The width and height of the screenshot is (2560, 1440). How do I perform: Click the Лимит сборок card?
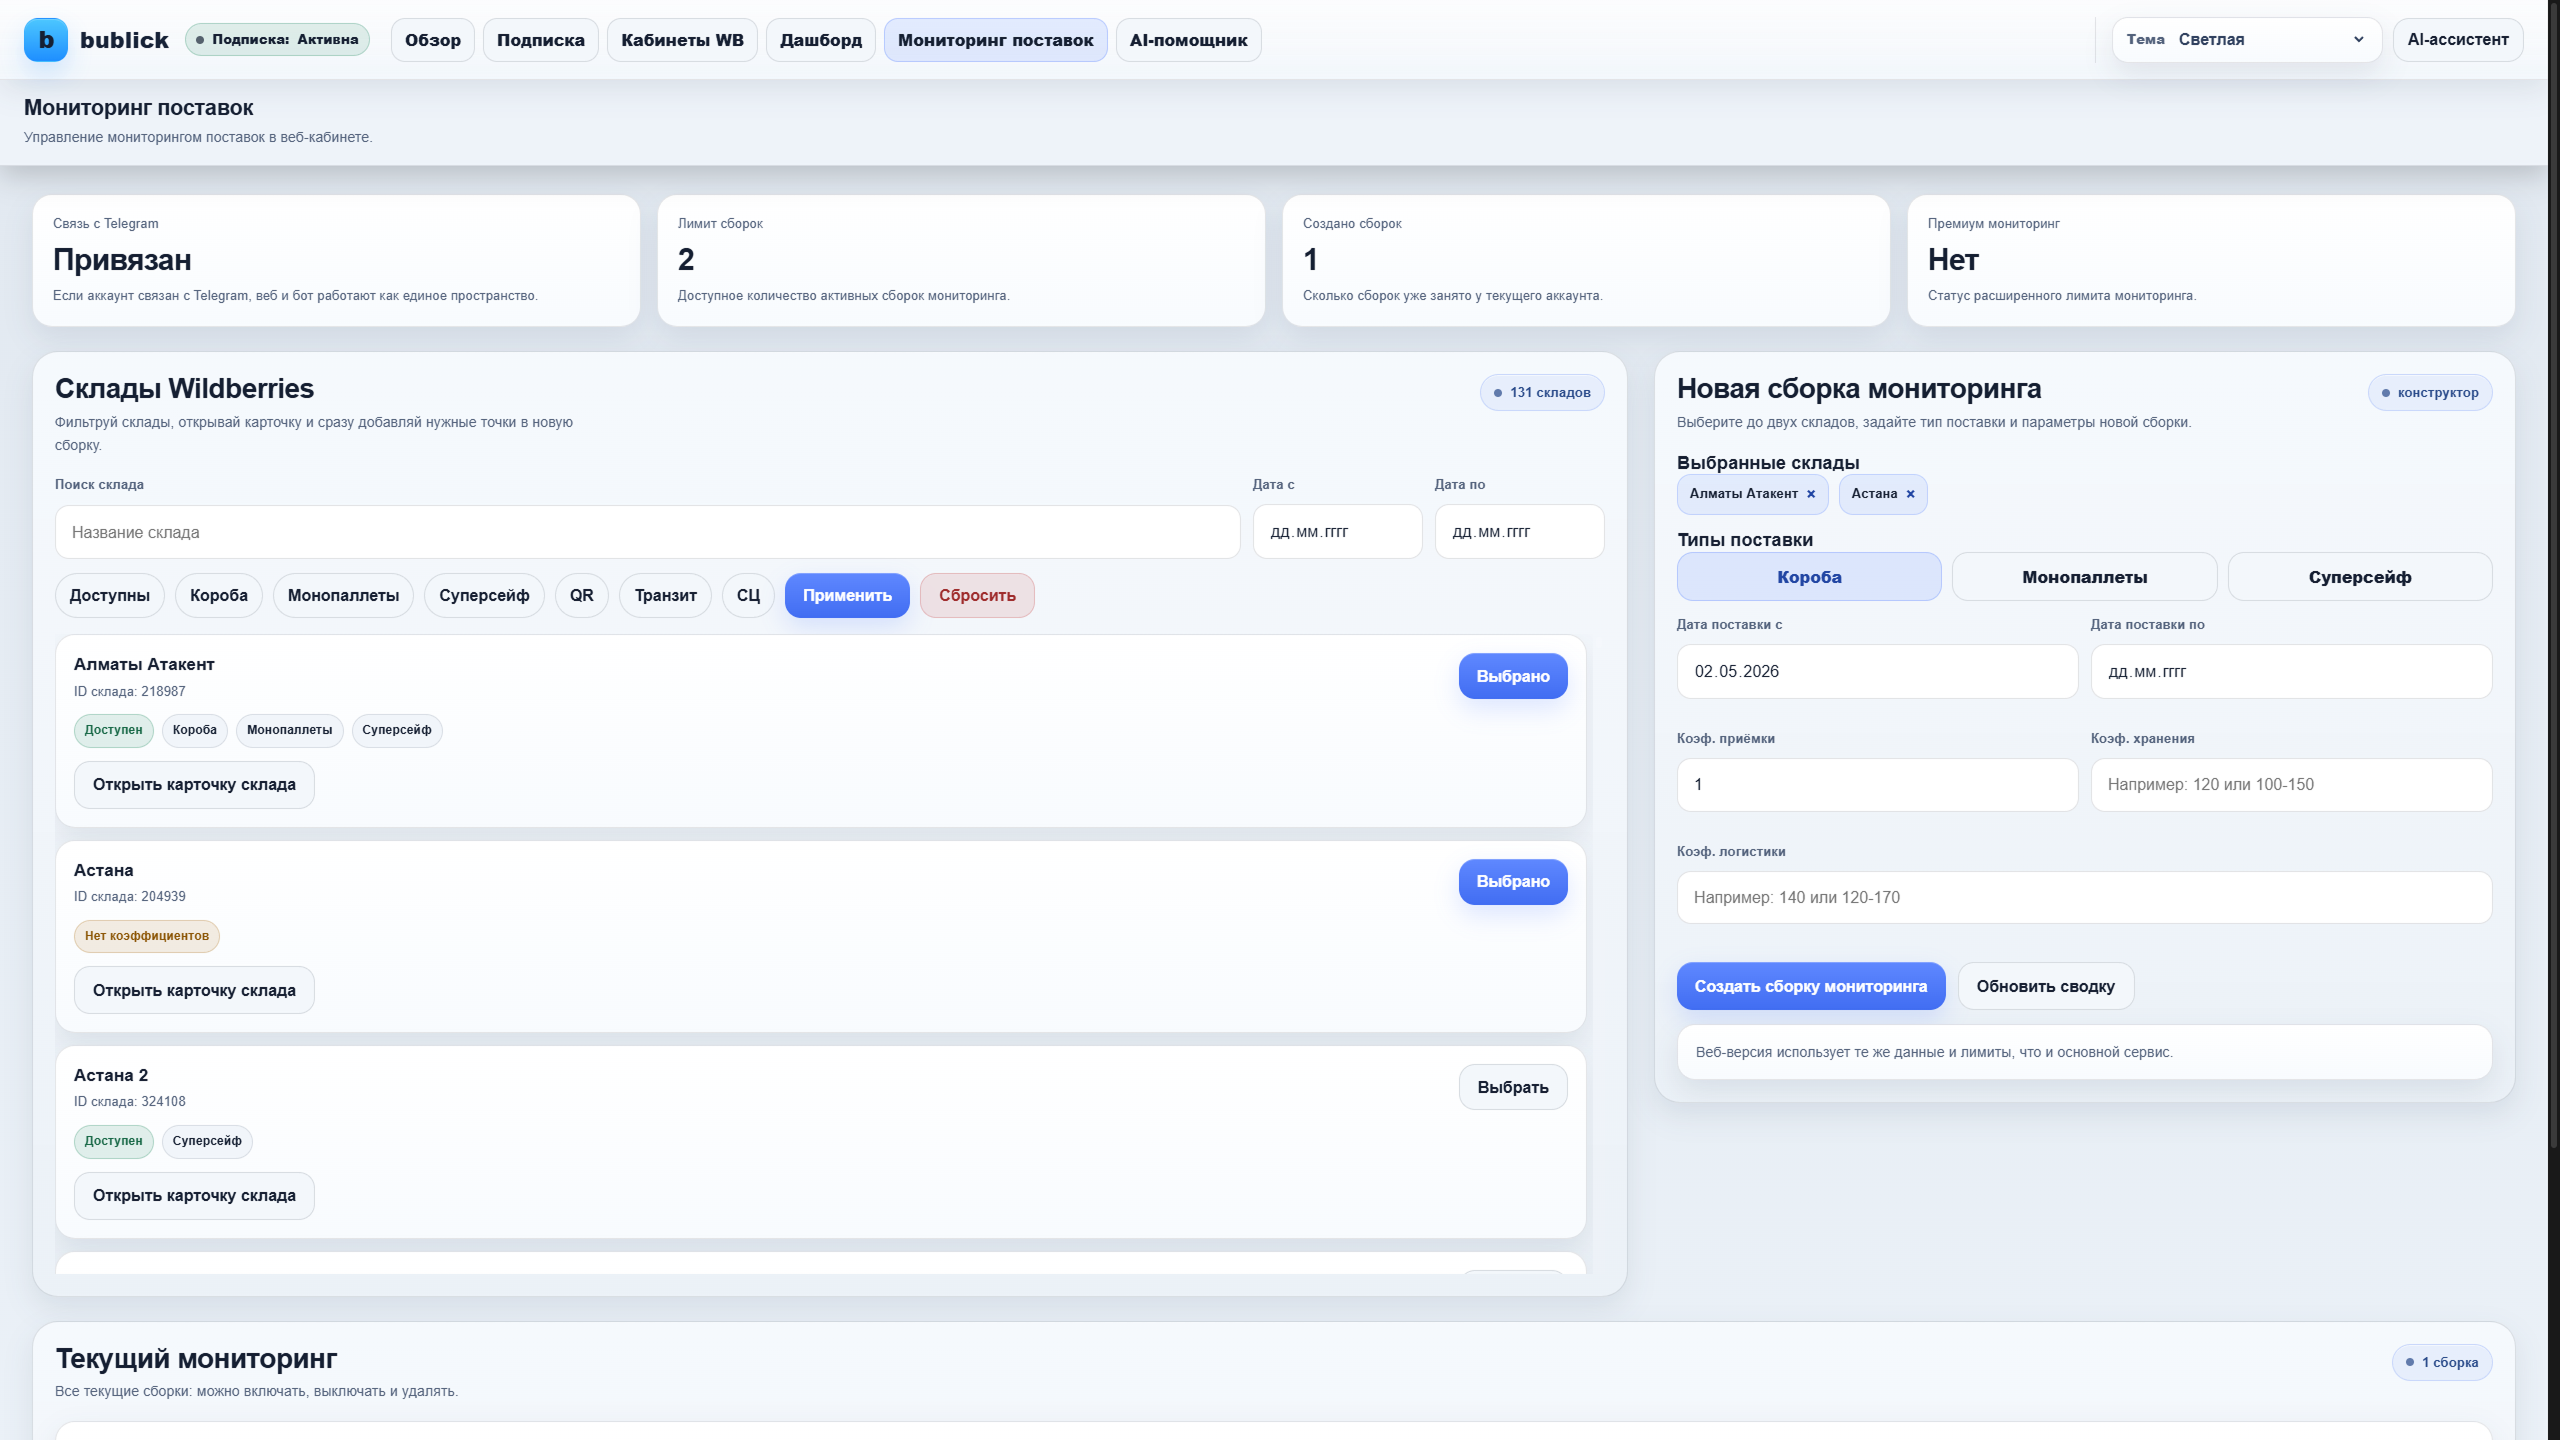[x=961, y=261]
